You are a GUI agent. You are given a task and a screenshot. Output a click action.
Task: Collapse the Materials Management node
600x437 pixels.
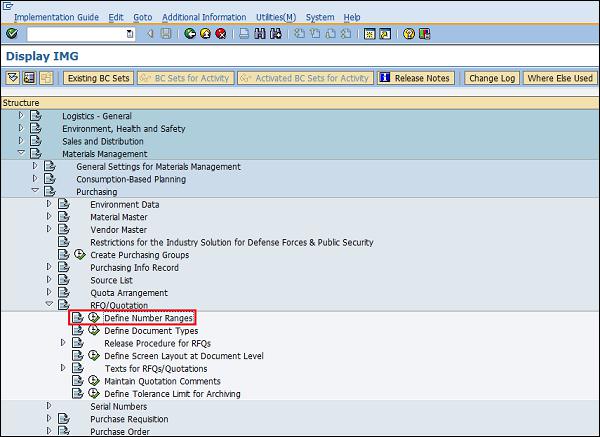coord(21,154)
